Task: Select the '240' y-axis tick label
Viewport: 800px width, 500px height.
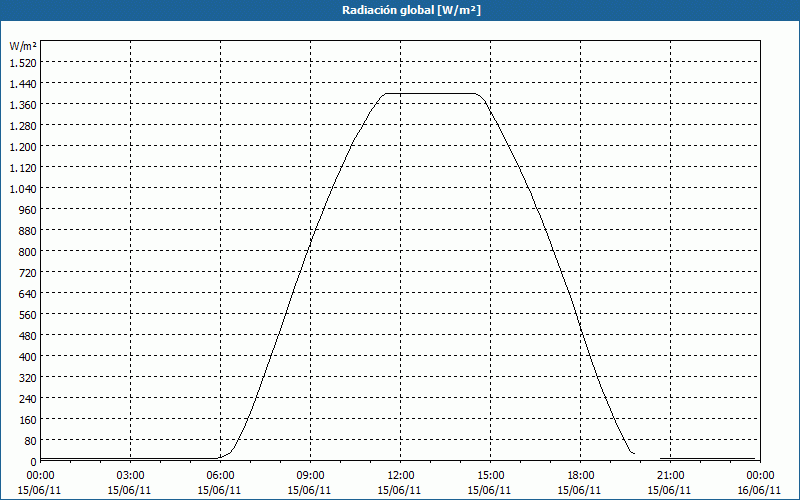Action: pos(28,399)
